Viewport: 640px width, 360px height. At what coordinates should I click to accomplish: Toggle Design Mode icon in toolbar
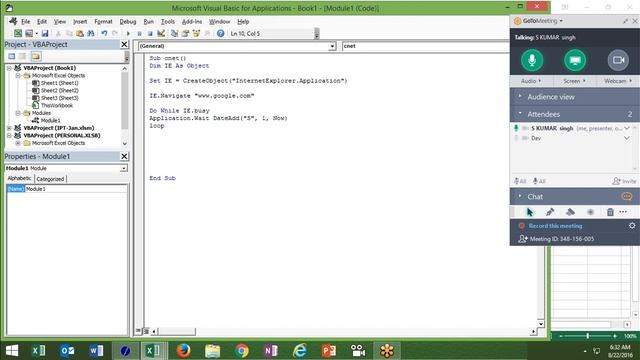[161, 33]
